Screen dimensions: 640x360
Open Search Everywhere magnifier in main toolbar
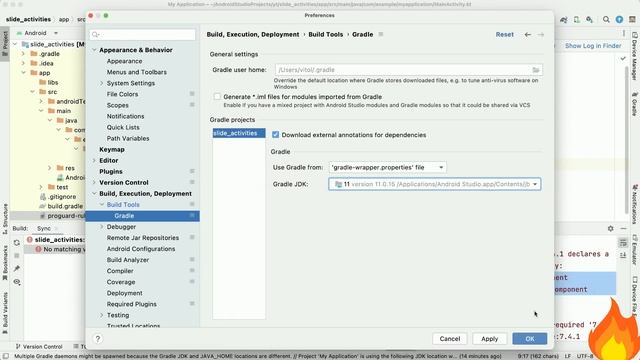click(606, 19)
